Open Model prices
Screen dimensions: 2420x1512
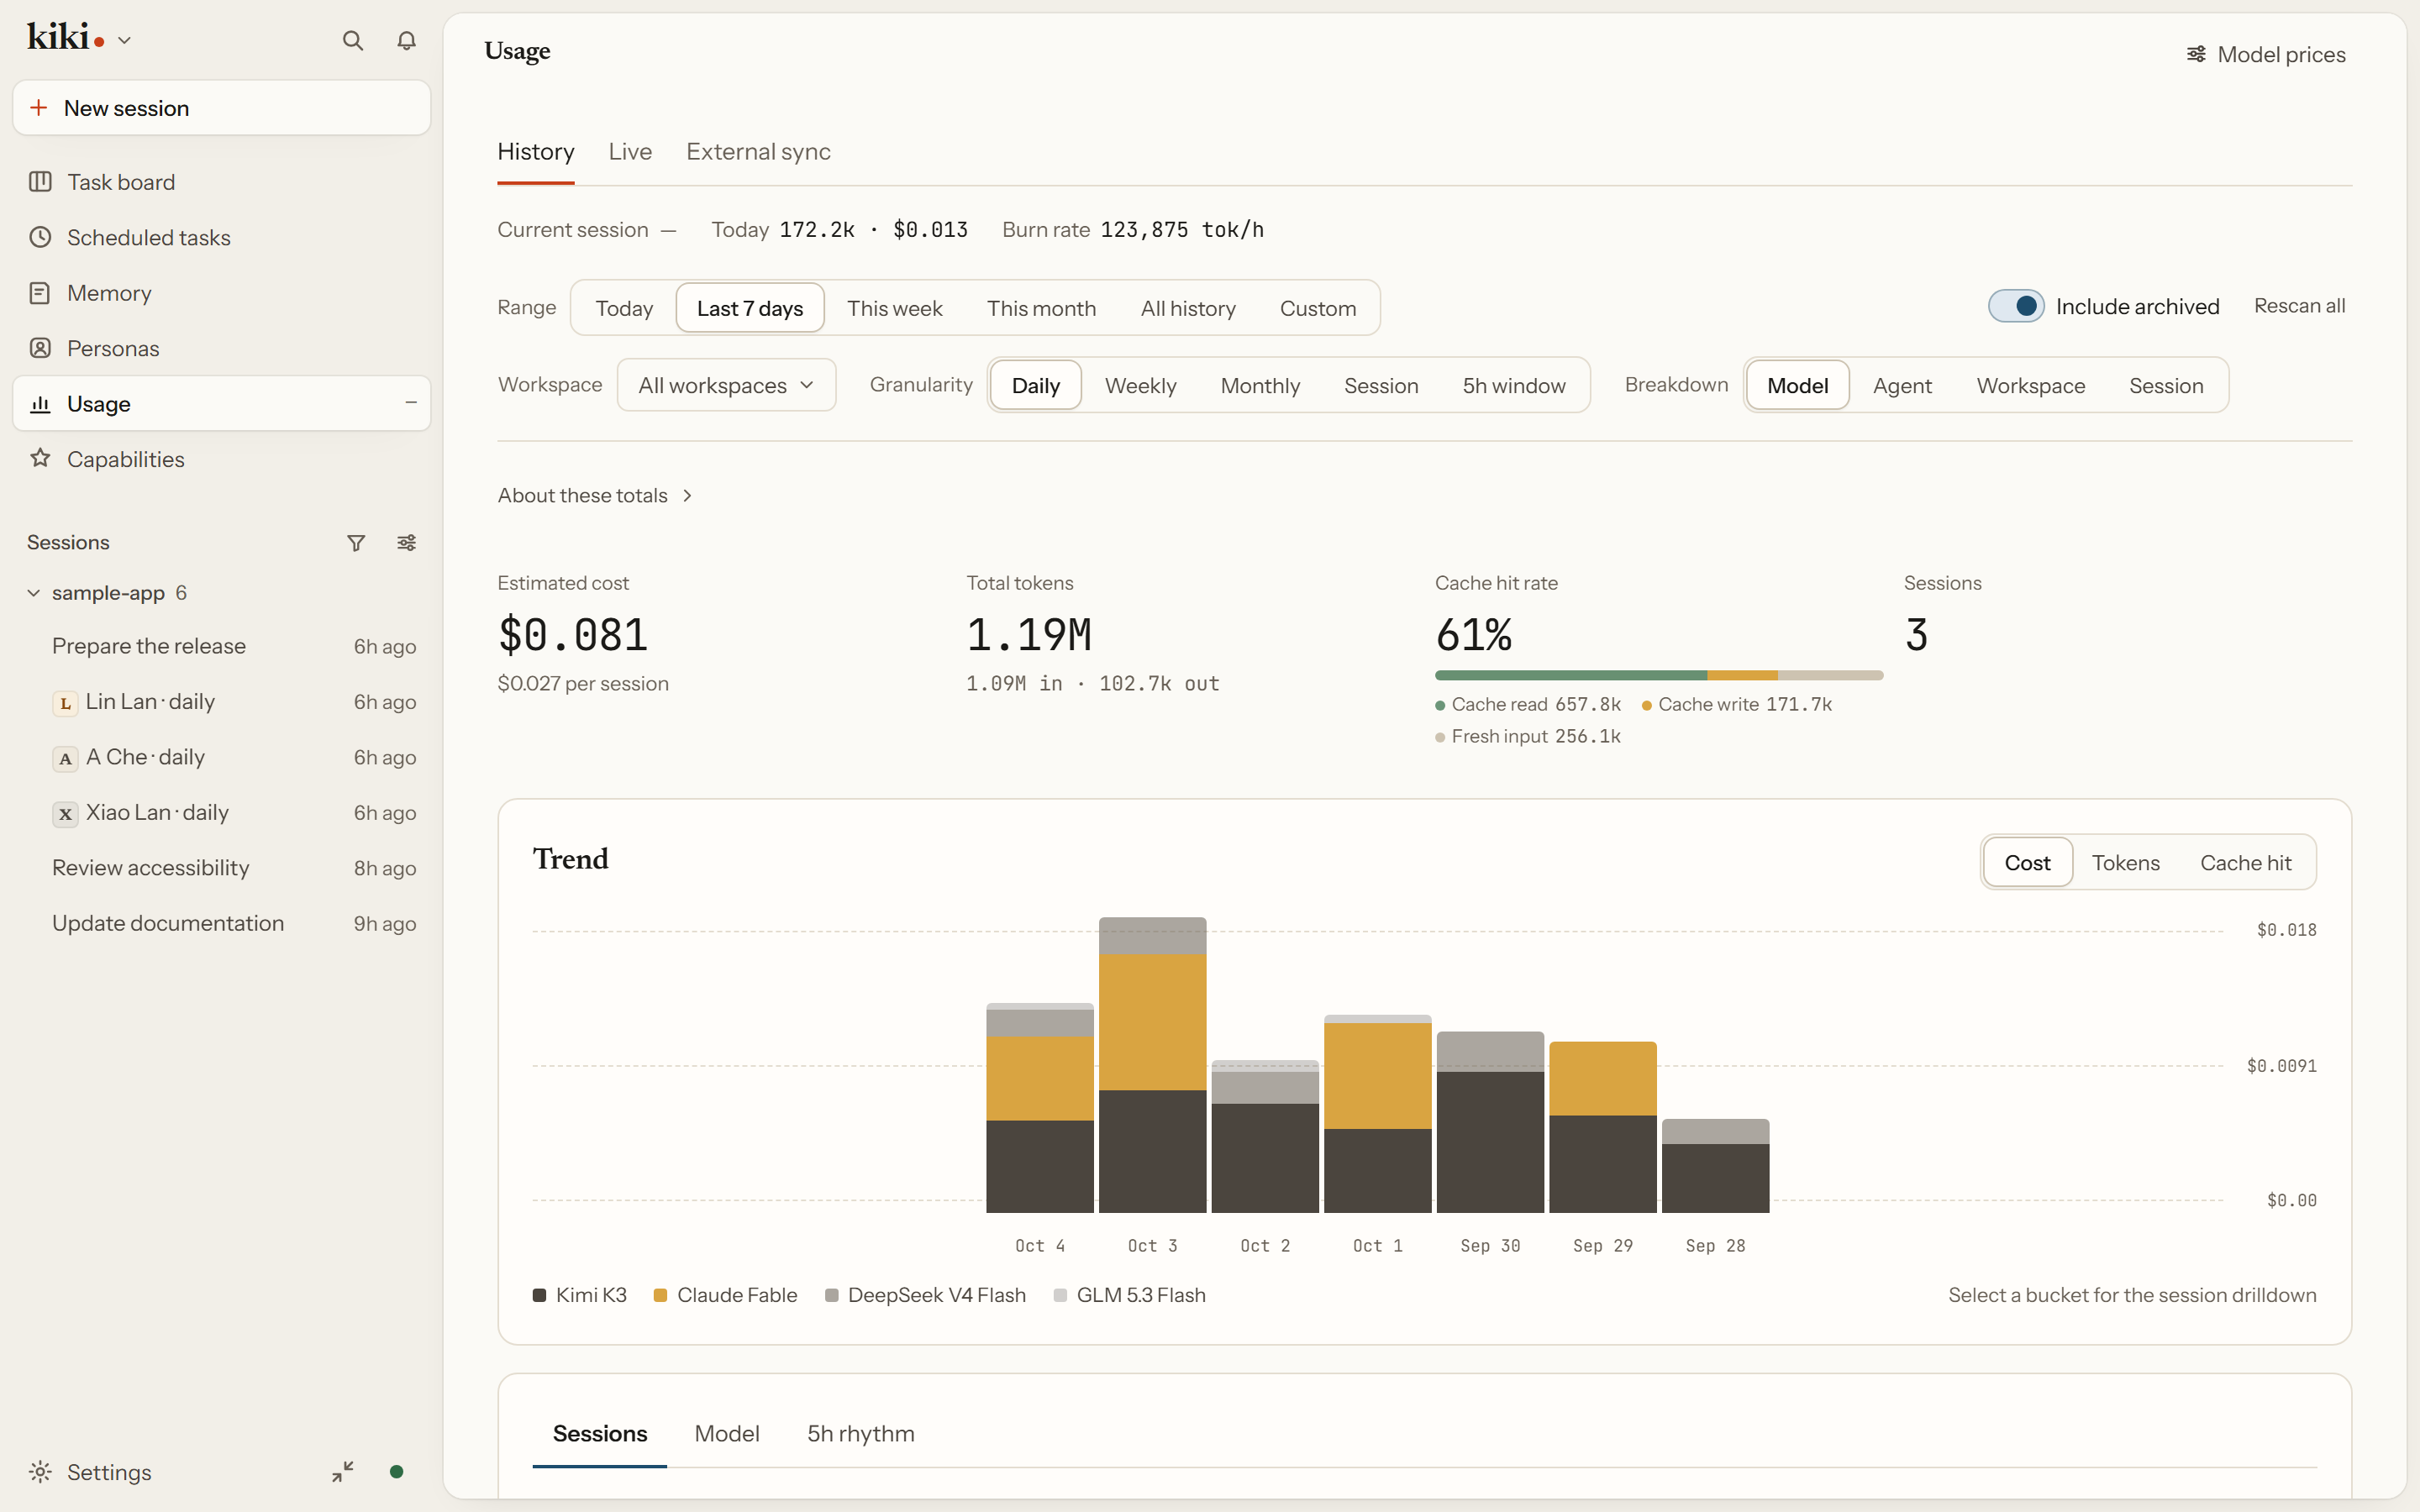click(2265, 54)
